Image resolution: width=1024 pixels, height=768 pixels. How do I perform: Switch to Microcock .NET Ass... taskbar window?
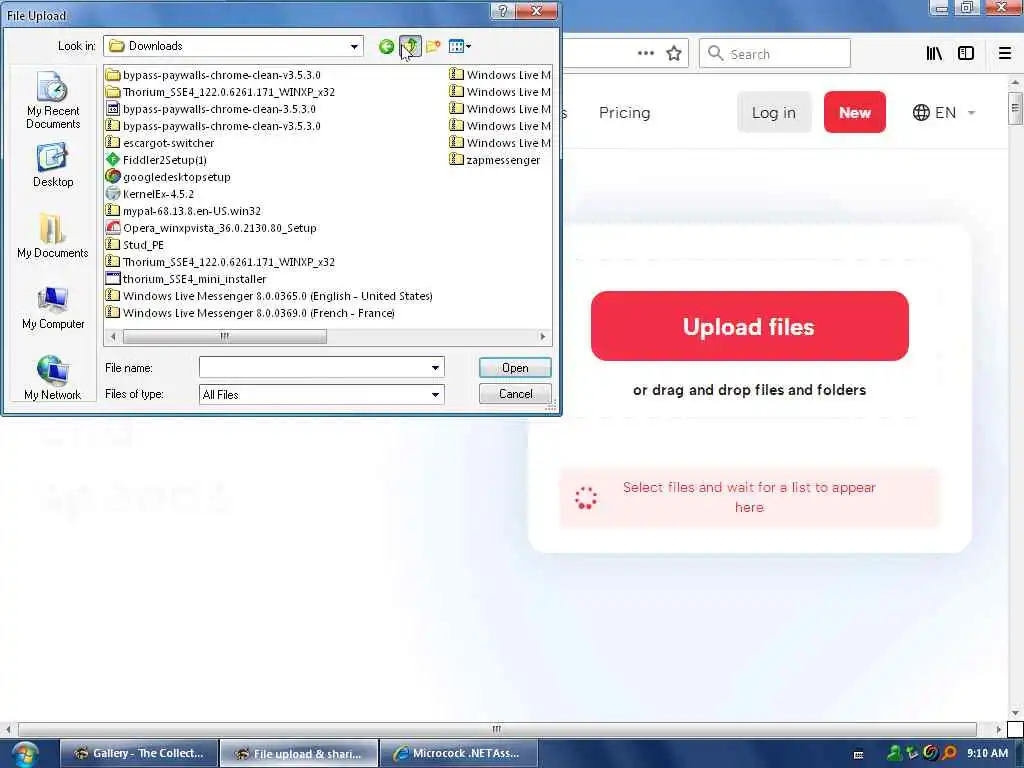(x=458, y=754)
